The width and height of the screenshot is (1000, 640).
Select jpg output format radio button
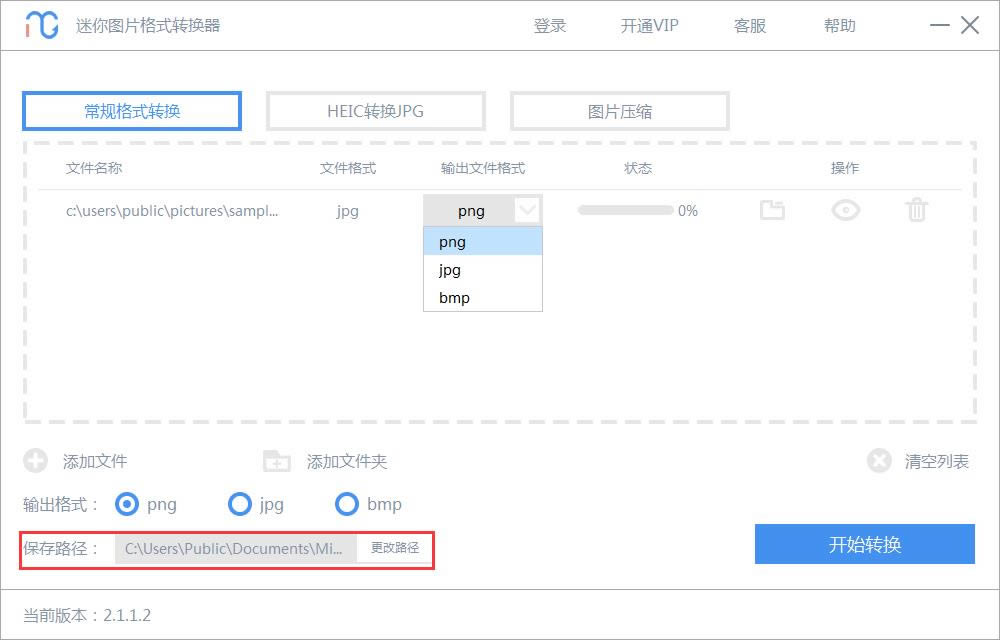[240, 504]
